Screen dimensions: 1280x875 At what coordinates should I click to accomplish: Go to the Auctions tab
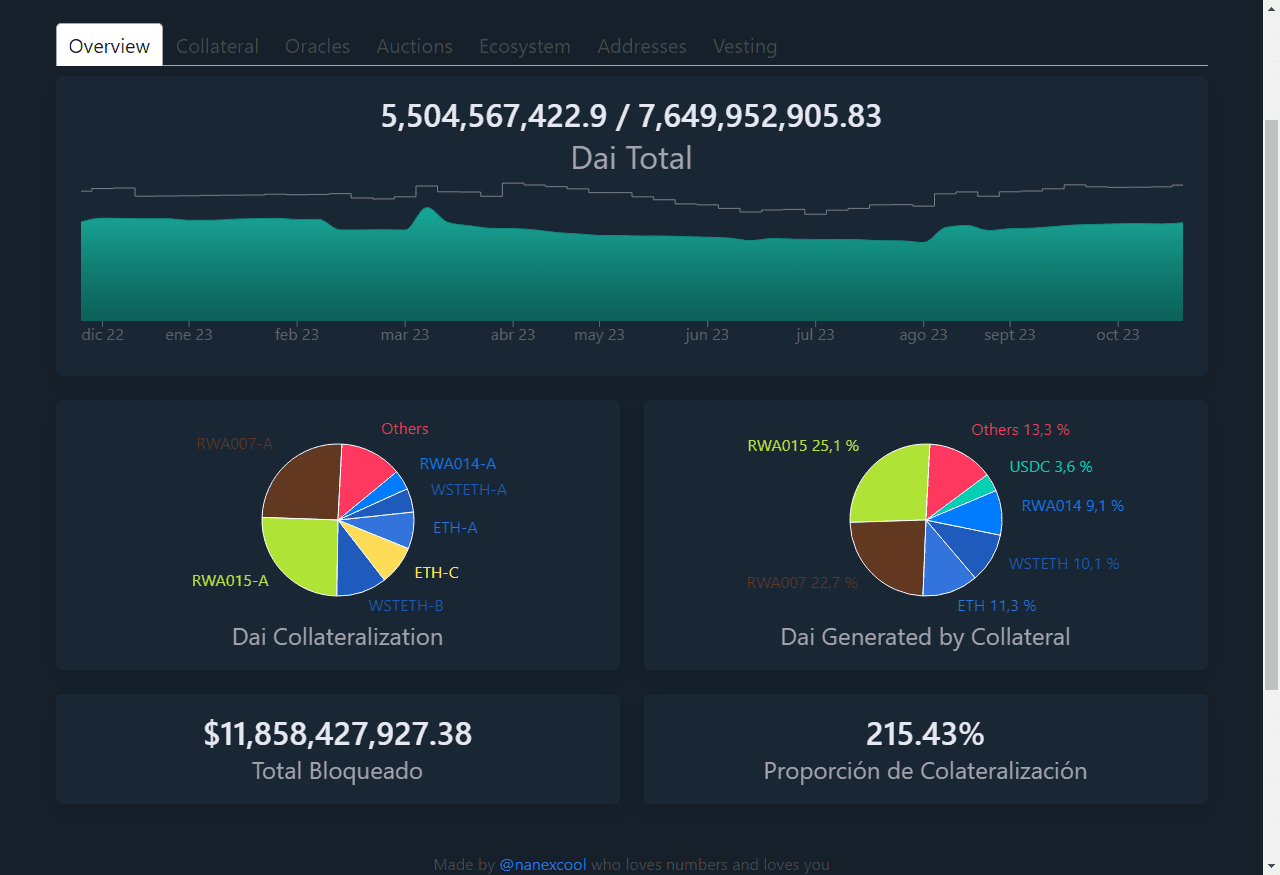414,46
